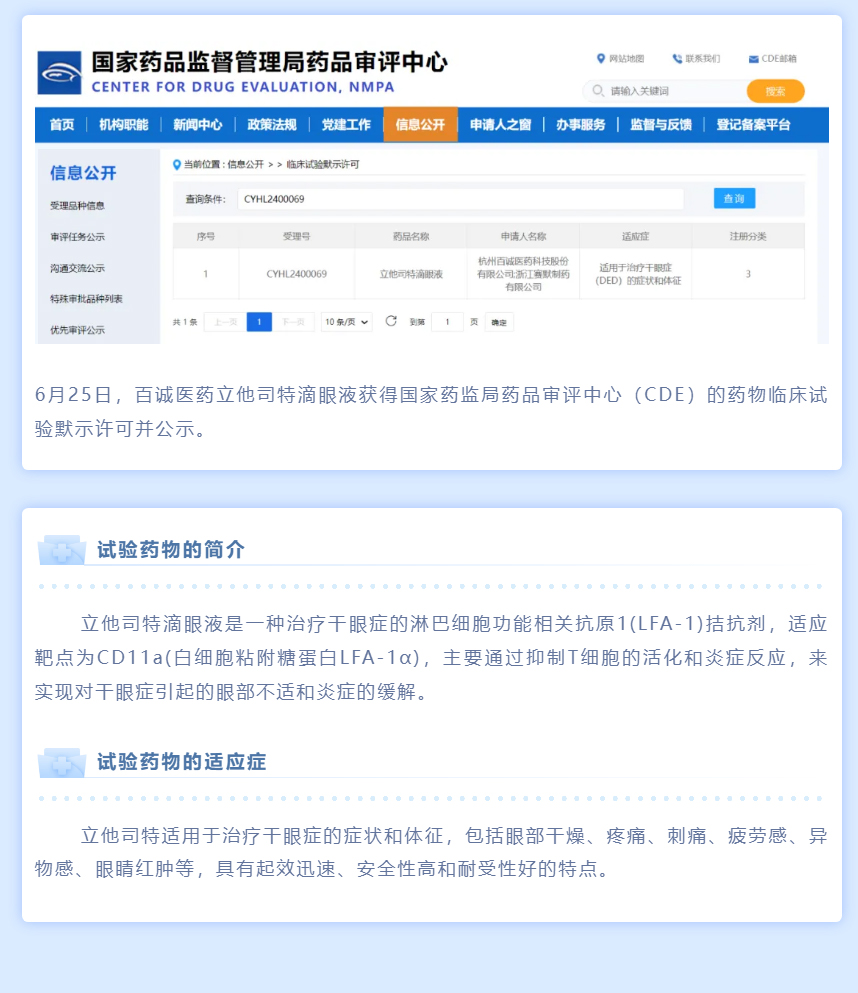The height and width of the screenshot is (993, 858).
Task: Click the 联系我们 phone icon
Action: (677, 59)
